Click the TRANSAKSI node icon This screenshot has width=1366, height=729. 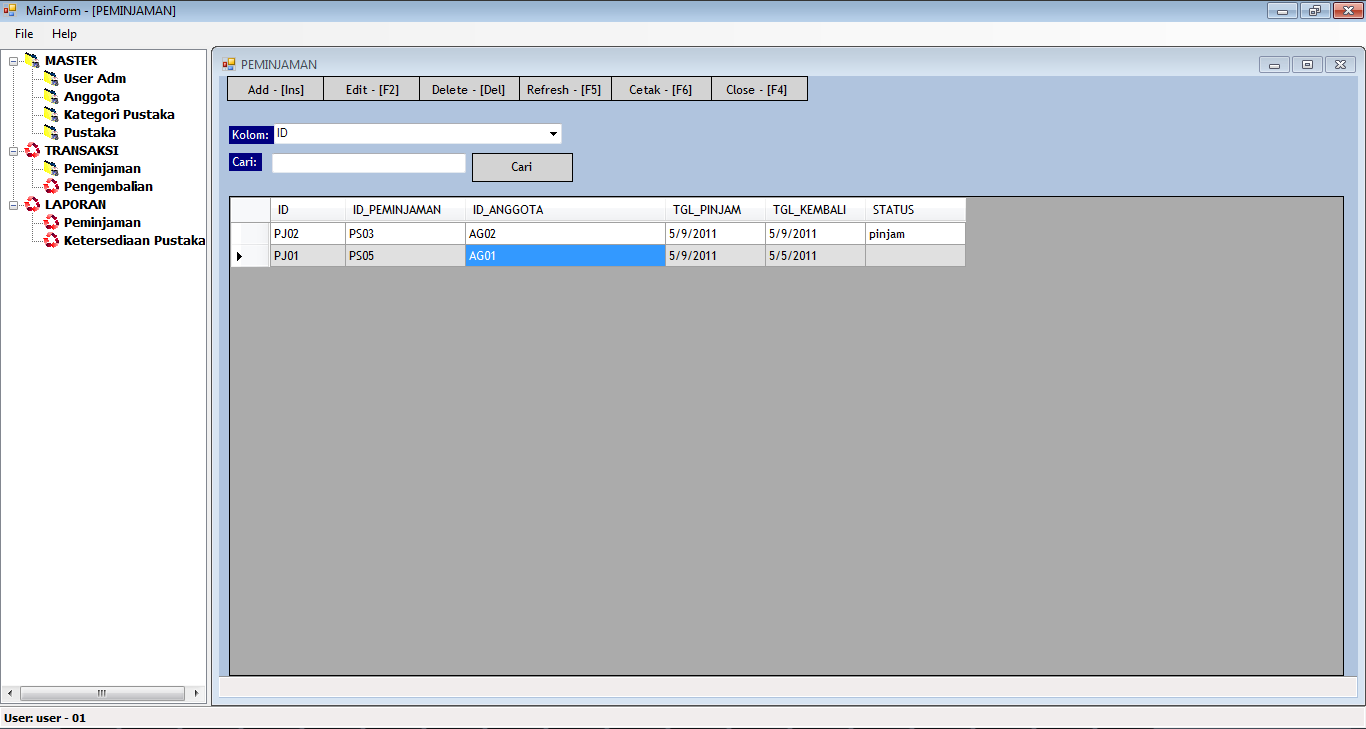(x=32, y=151)
